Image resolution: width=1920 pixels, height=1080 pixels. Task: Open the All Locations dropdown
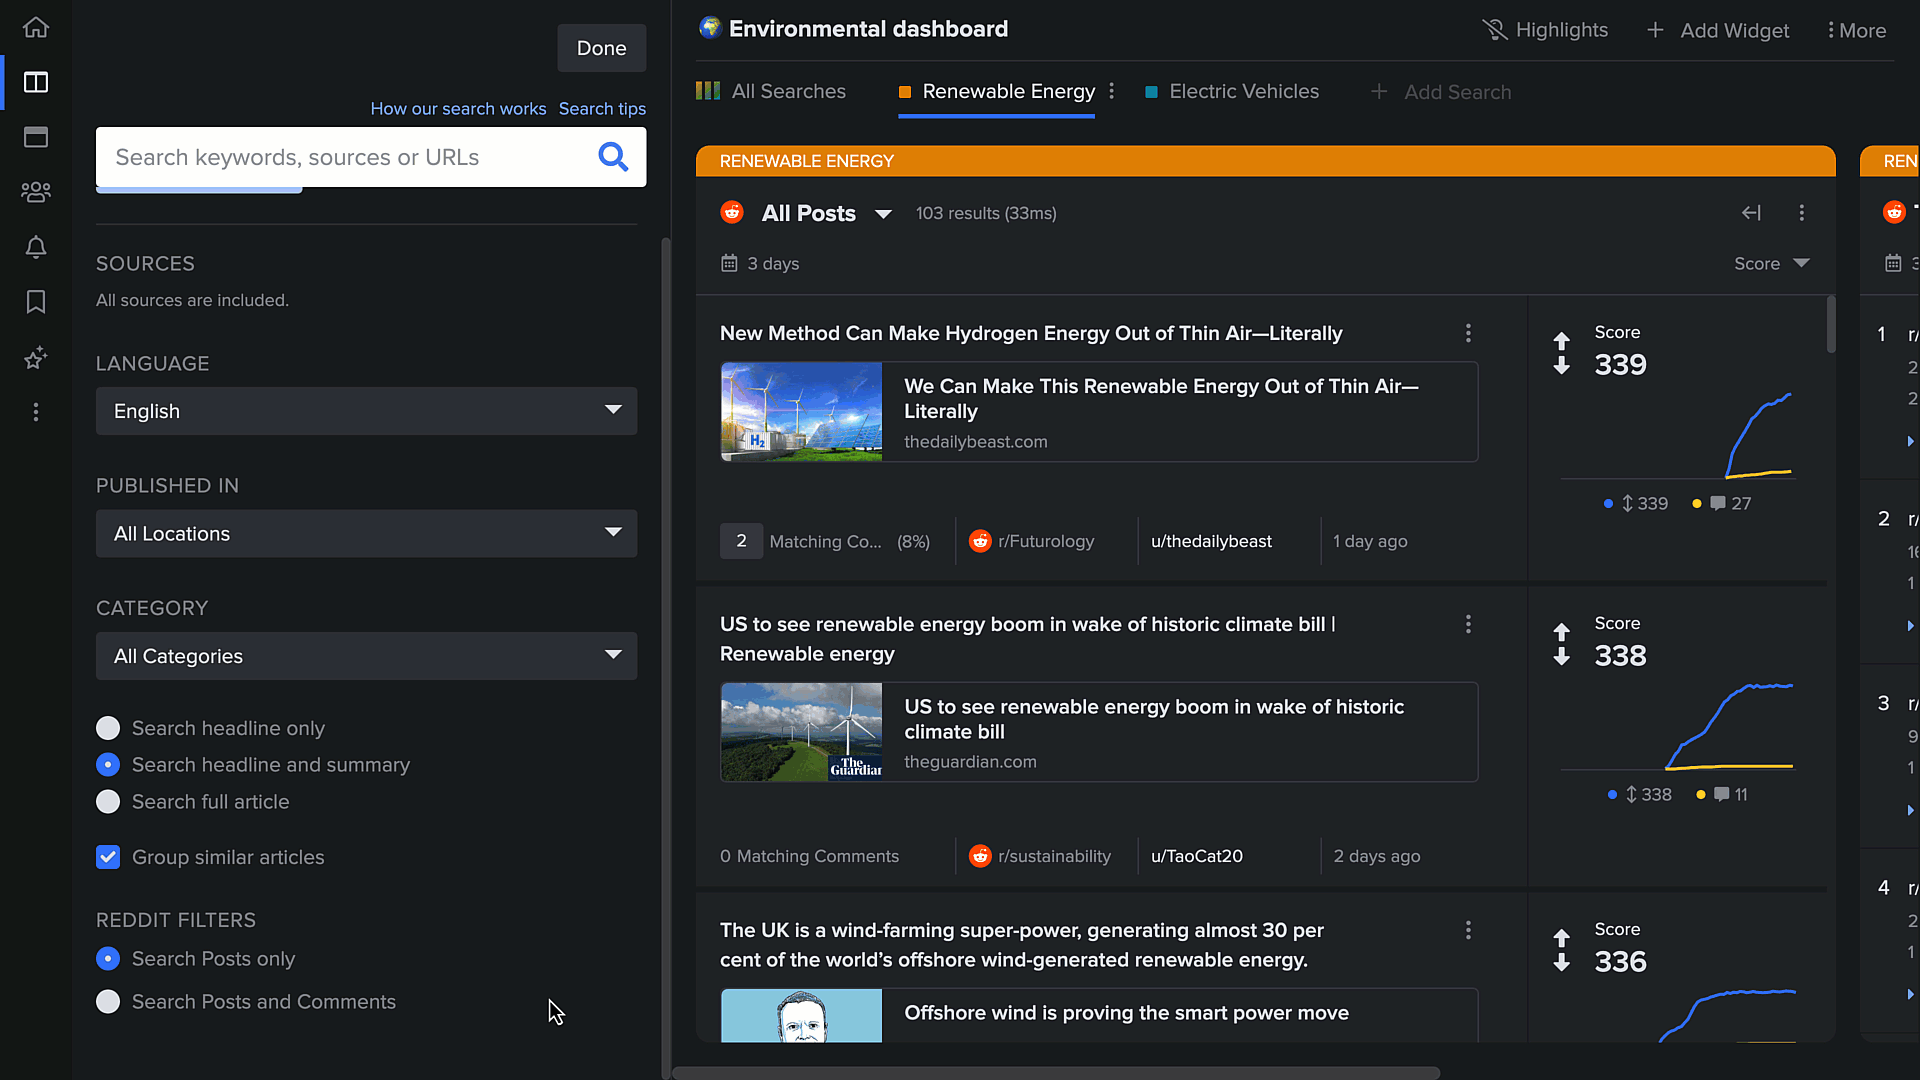click(x=366, y=534)
